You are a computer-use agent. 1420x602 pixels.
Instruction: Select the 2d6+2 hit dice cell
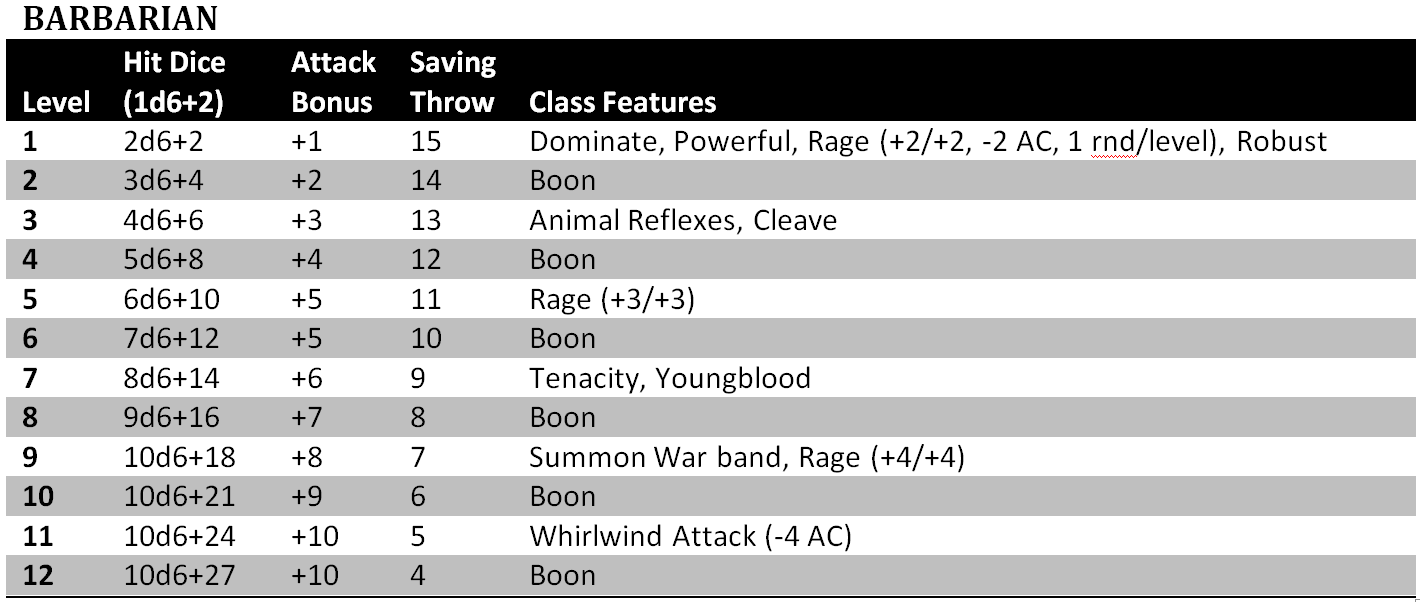pyautogui.click(x=164, y=142)
